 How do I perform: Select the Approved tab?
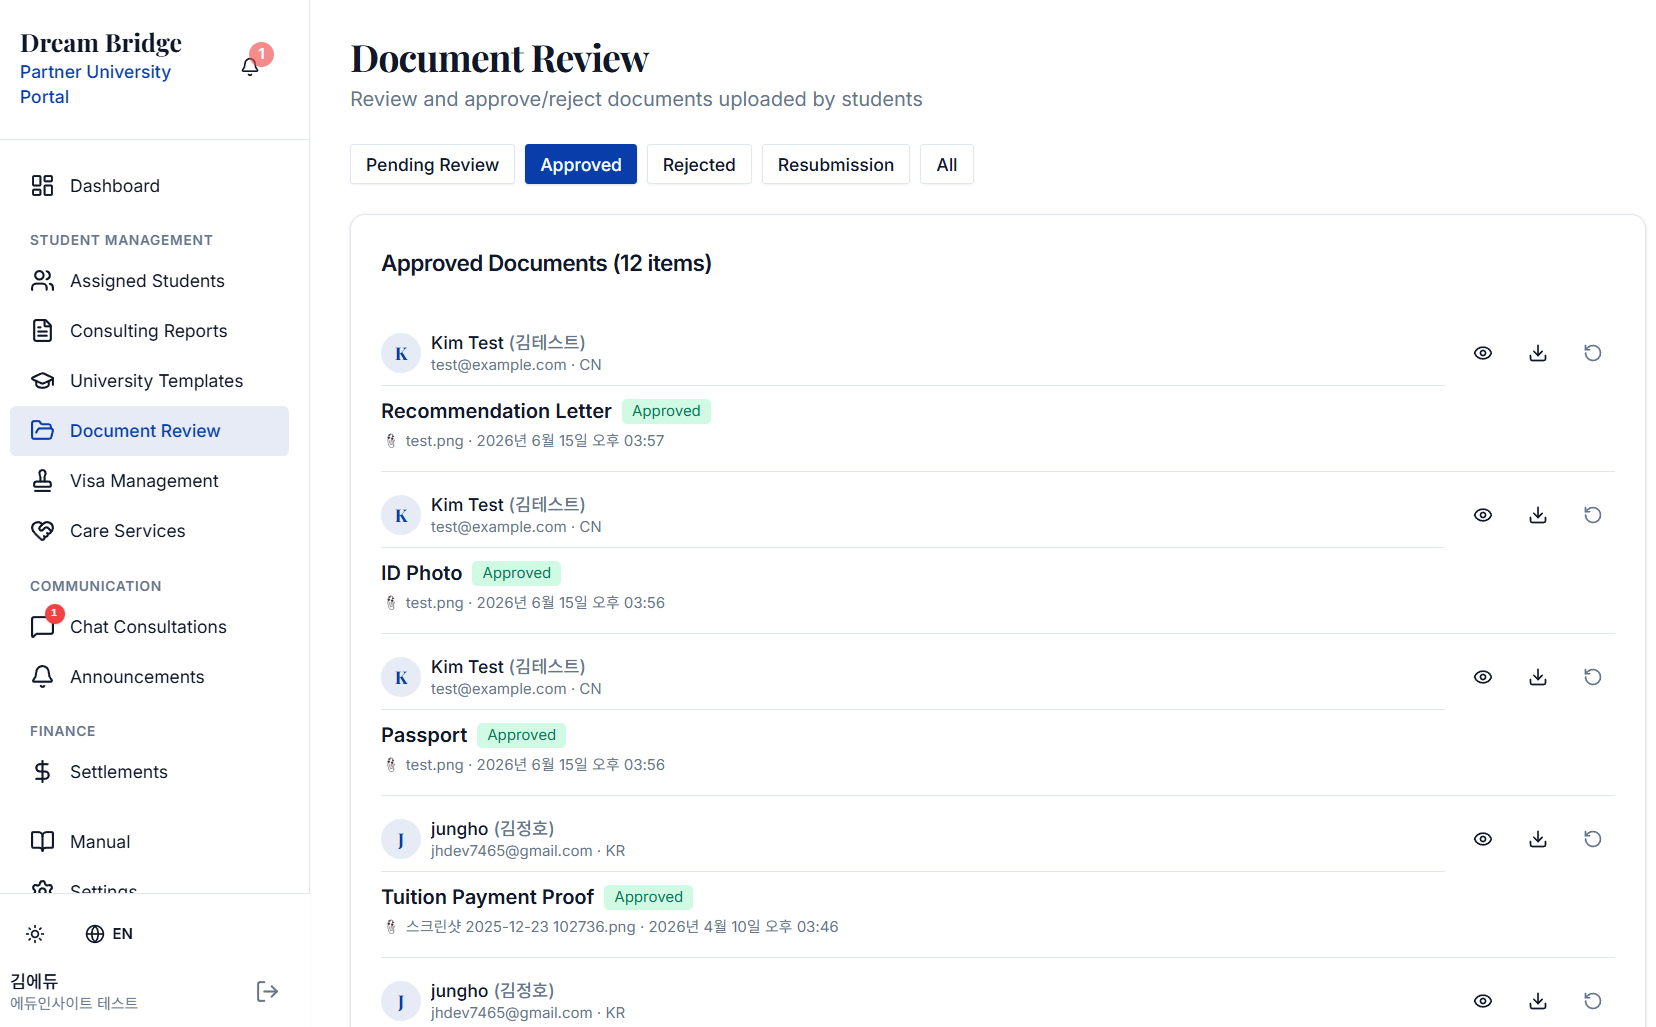click(581, 165)
